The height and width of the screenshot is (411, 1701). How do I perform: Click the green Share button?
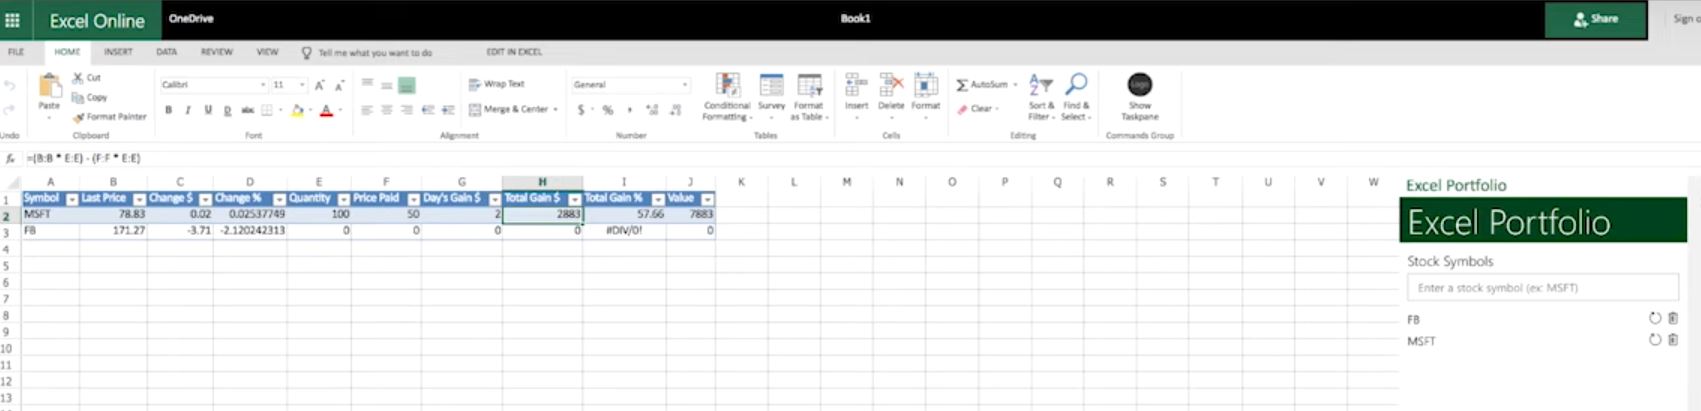pos(1595,20)
